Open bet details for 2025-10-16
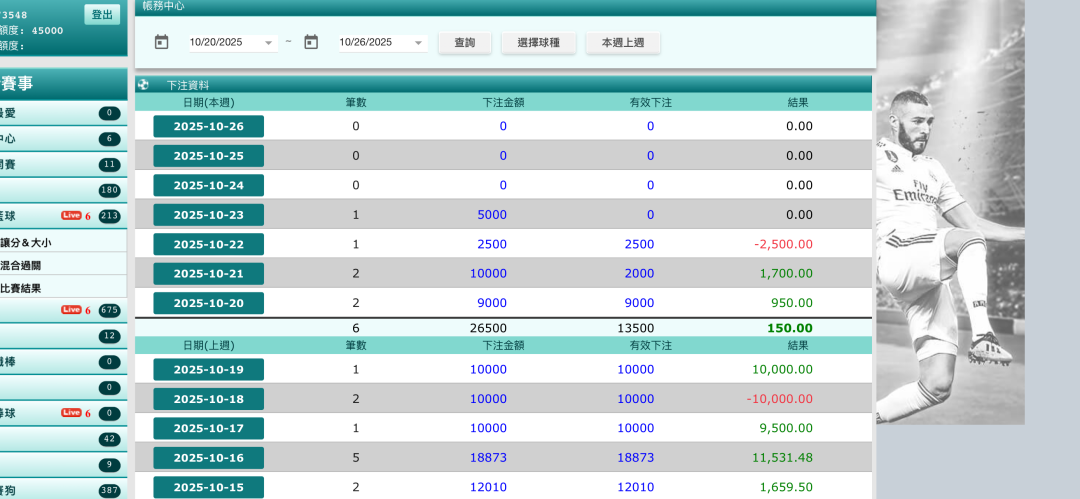 pos(208,458)
